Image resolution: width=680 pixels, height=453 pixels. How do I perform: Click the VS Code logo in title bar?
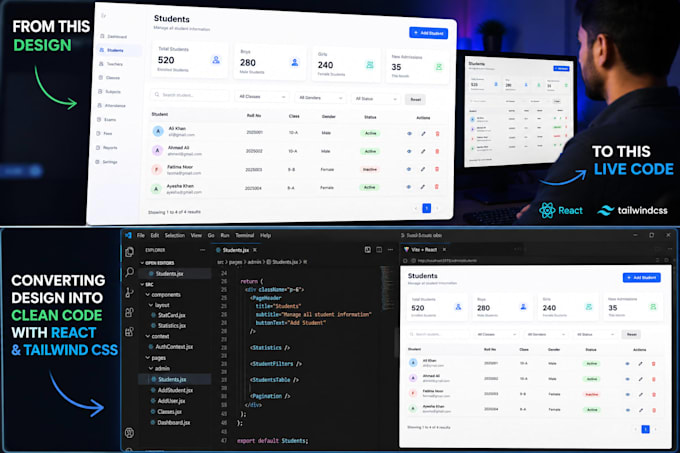click(x=128, y=235)
